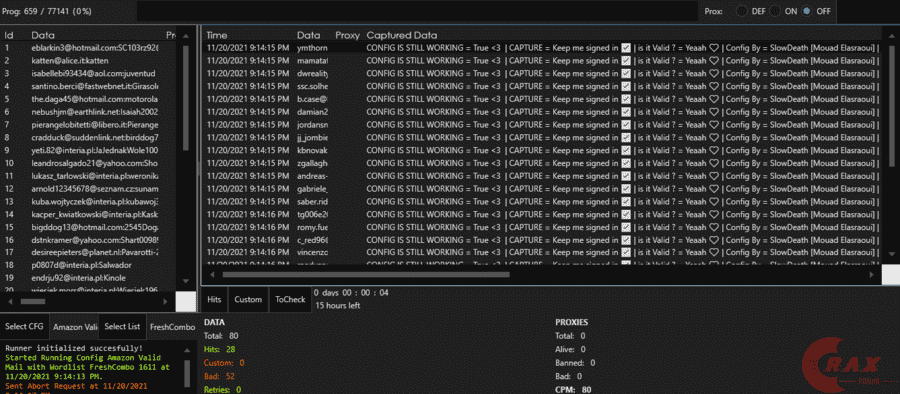Click hits table horizontal scrollbar left arrow
Viewport: 900px width, 394px height.
[x=211, y=275]
